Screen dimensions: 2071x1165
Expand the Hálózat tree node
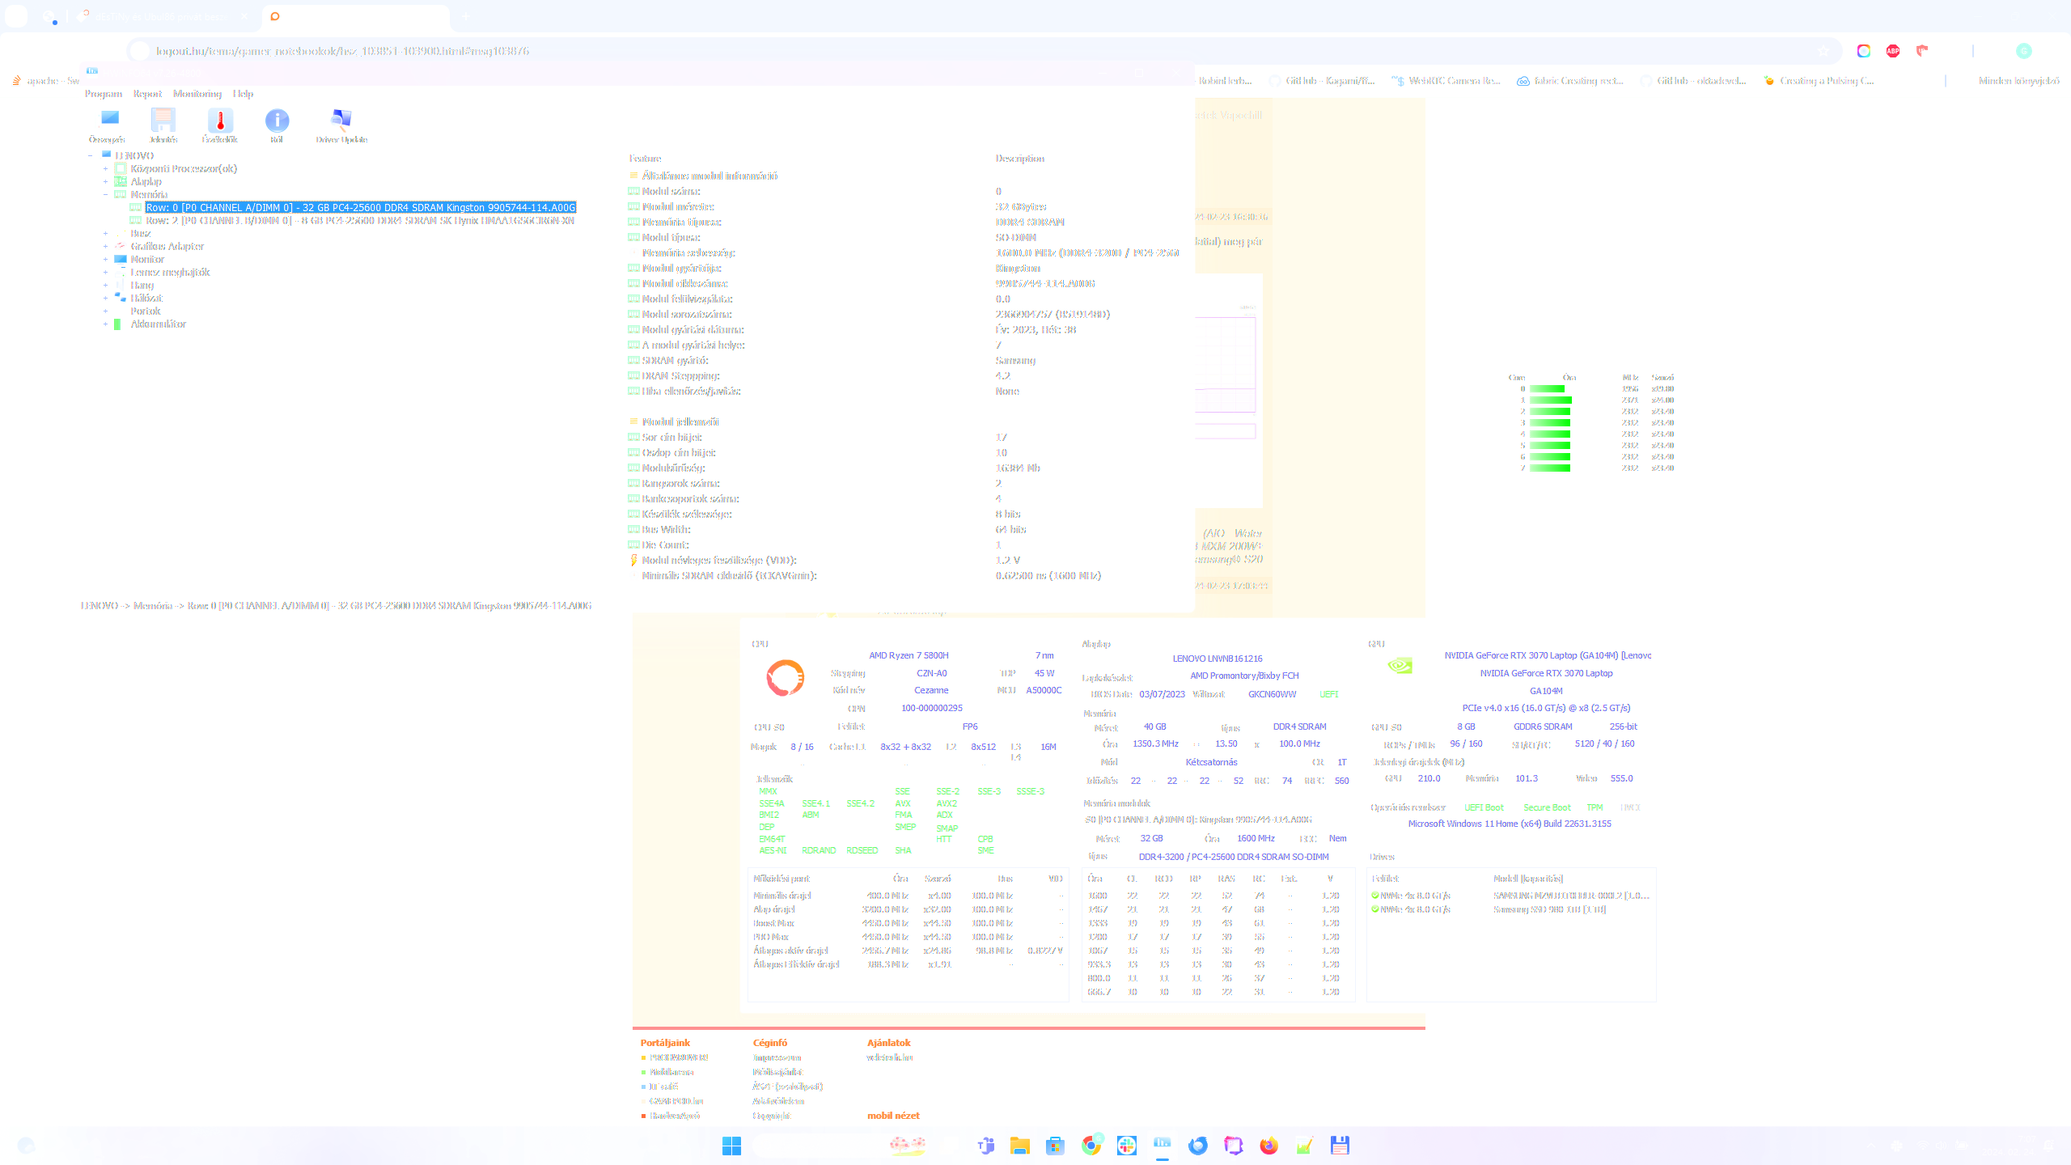click(x=105, y=299)
